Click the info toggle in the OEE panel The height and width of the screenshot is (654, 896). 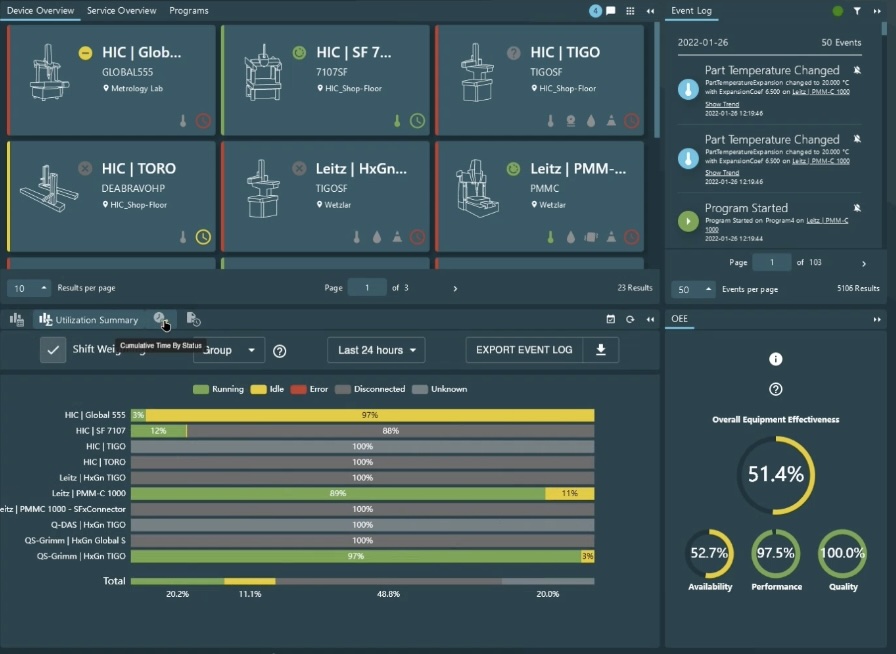pyautogui.click(x=775, y=358)
